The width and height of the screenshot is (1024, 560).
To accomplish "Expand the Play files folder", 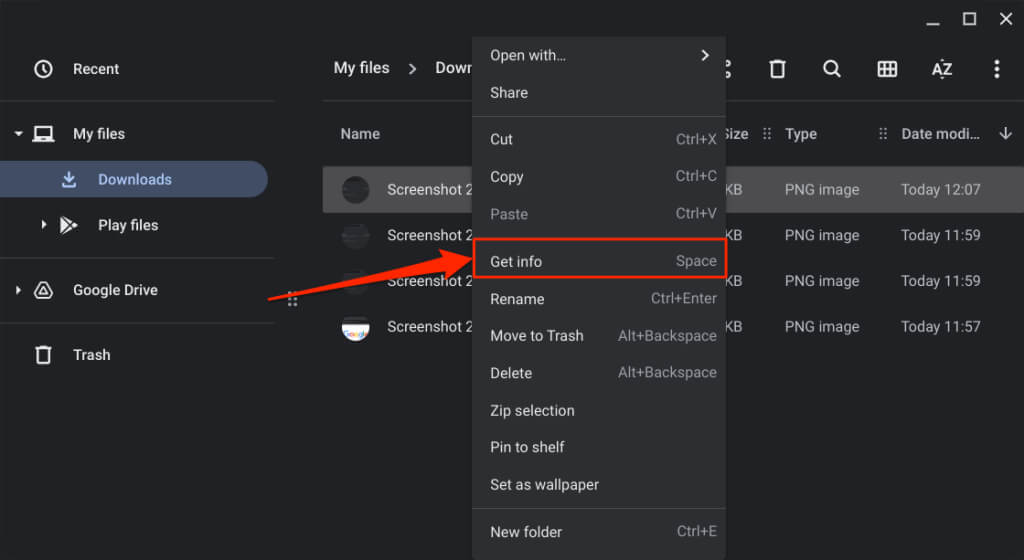I will 43,225.
